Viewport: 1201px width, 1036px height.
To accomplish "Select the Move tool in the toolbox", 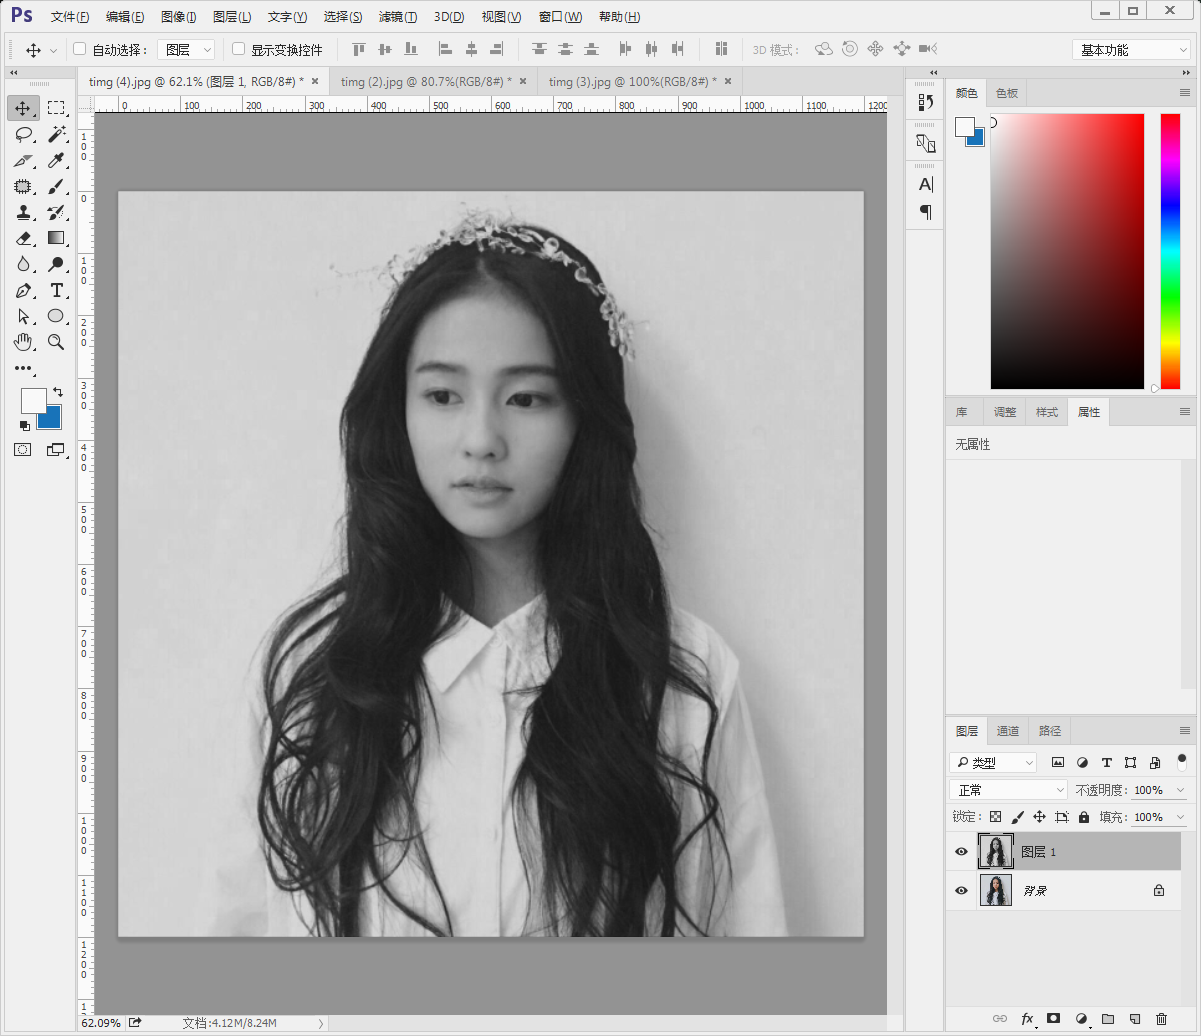I will pyautogui.click(x=23, y=108).
